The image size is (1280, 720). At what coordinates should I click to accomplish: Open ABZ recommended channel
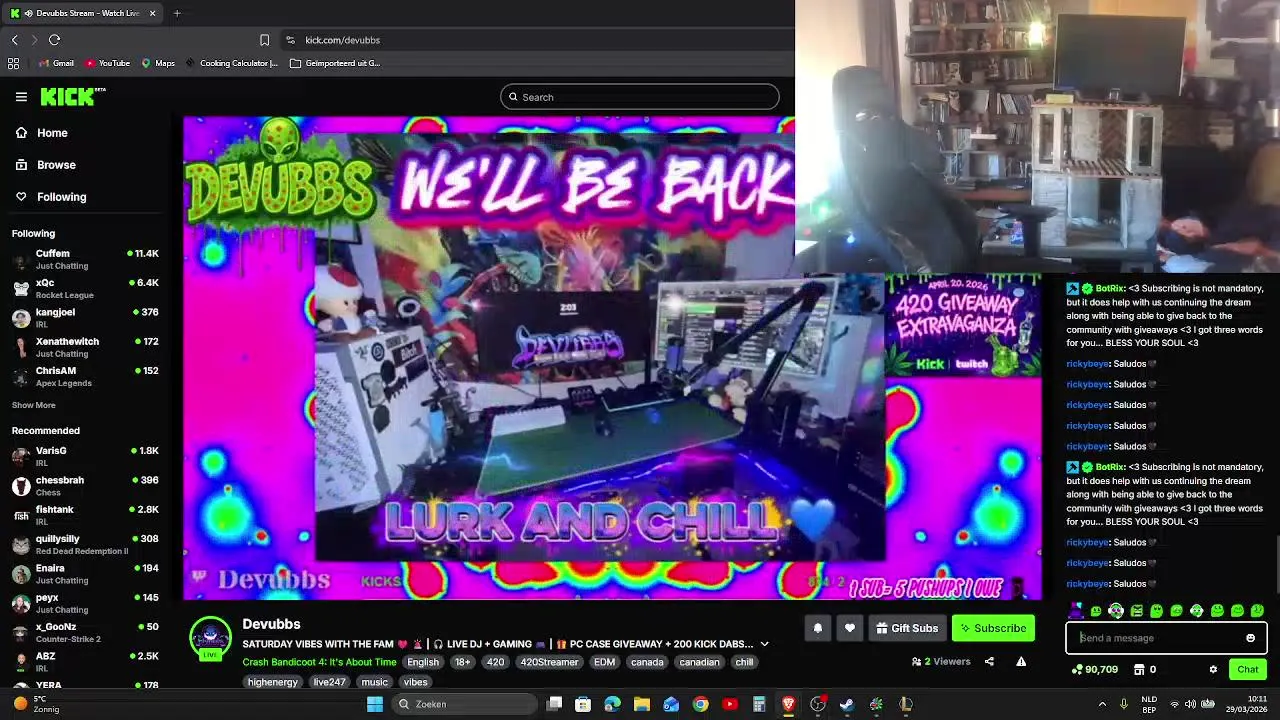[85, 662]
